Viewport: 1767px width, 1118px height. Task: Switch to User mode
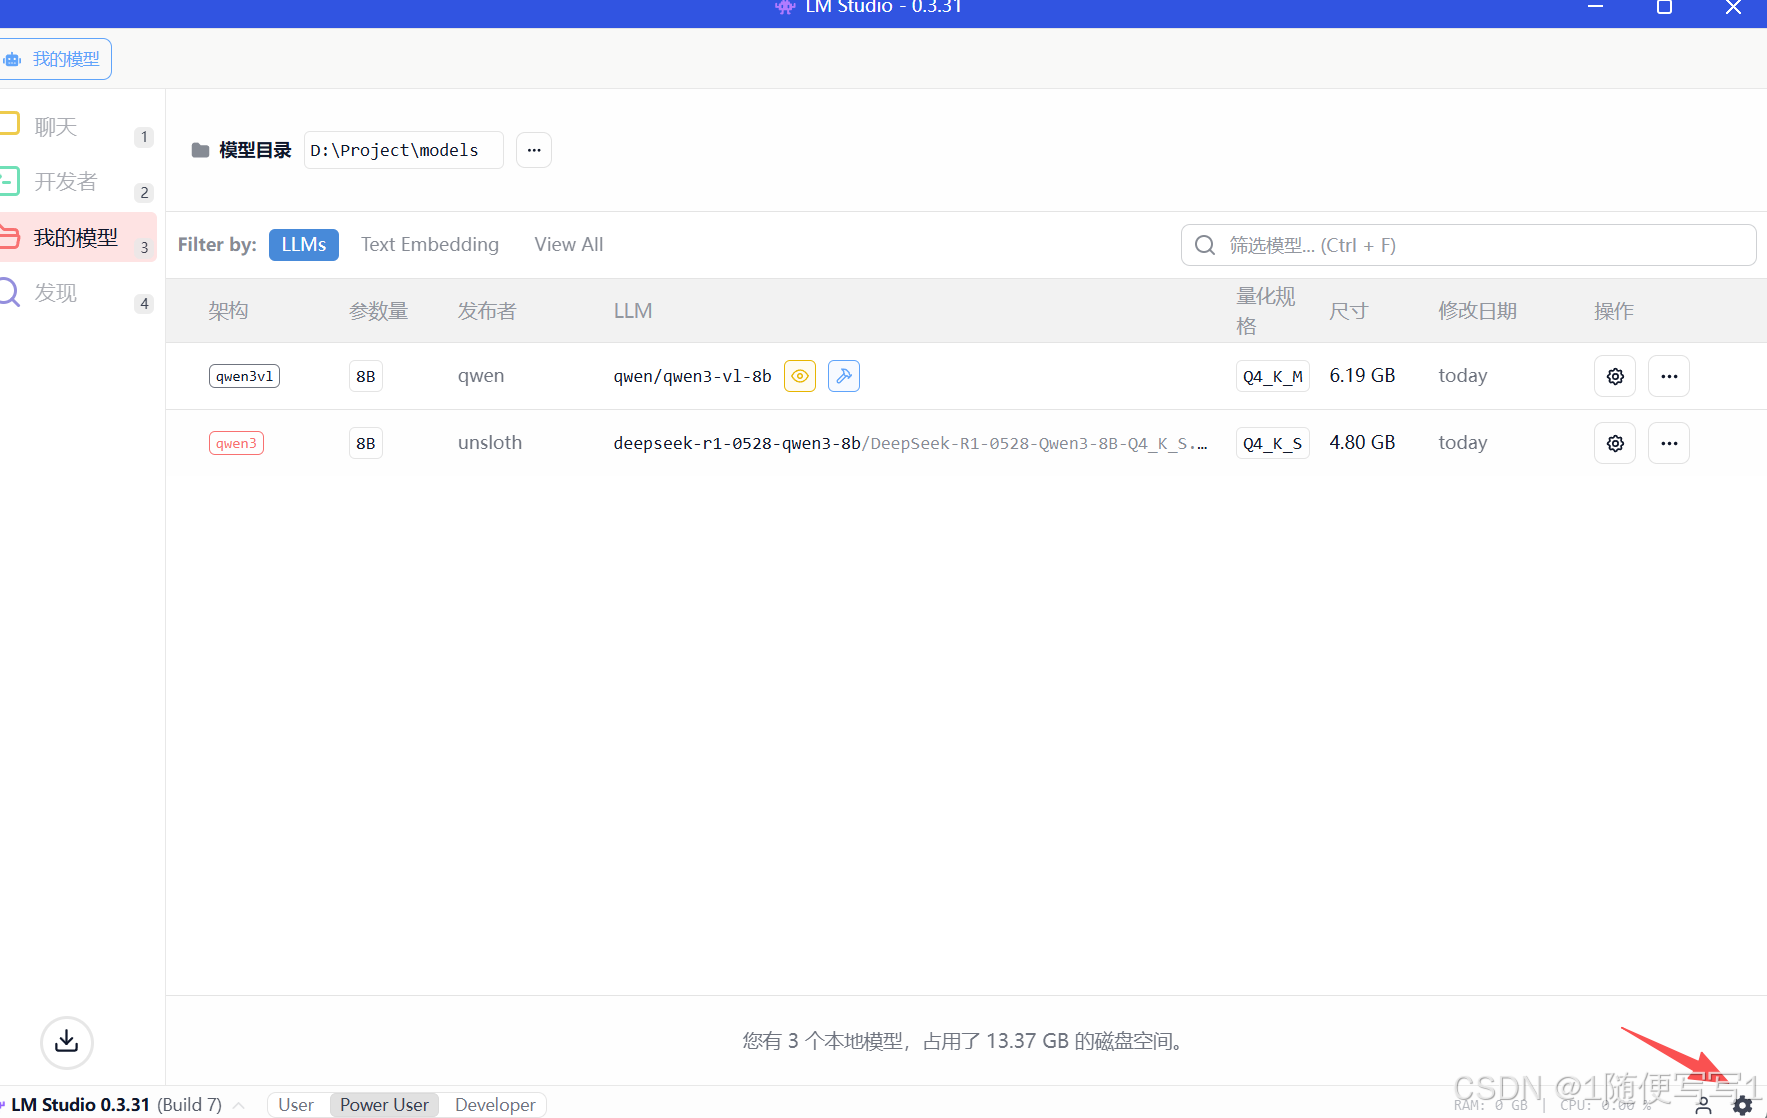(296, 1105)
